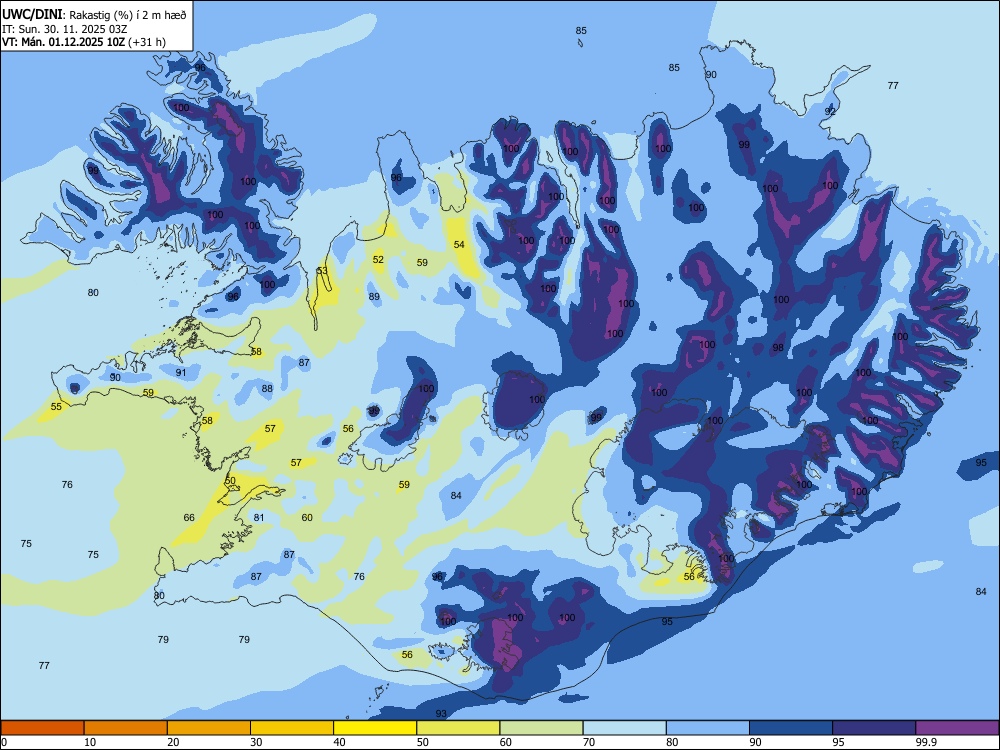Click the '81' humidity value on map

tap(258, 517)
